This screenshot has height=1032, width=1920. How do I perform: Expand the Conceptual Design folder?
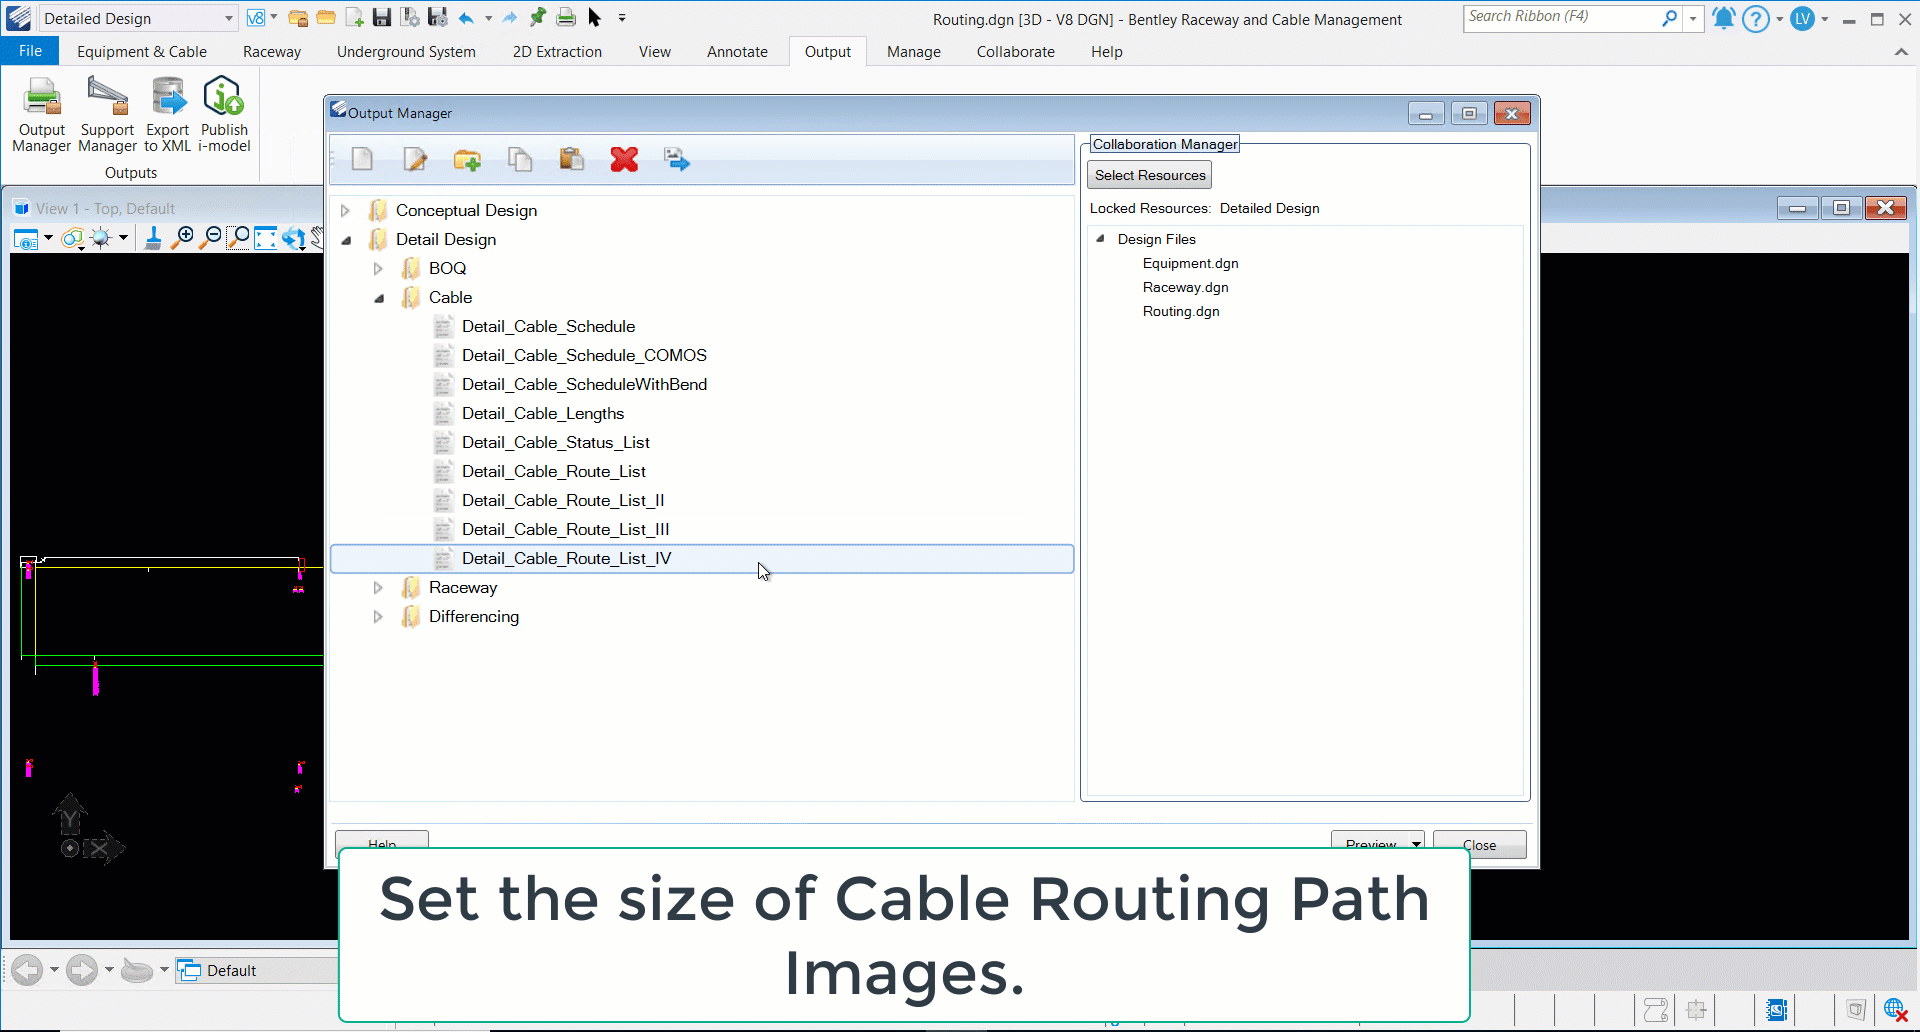(x=346, y=211)
